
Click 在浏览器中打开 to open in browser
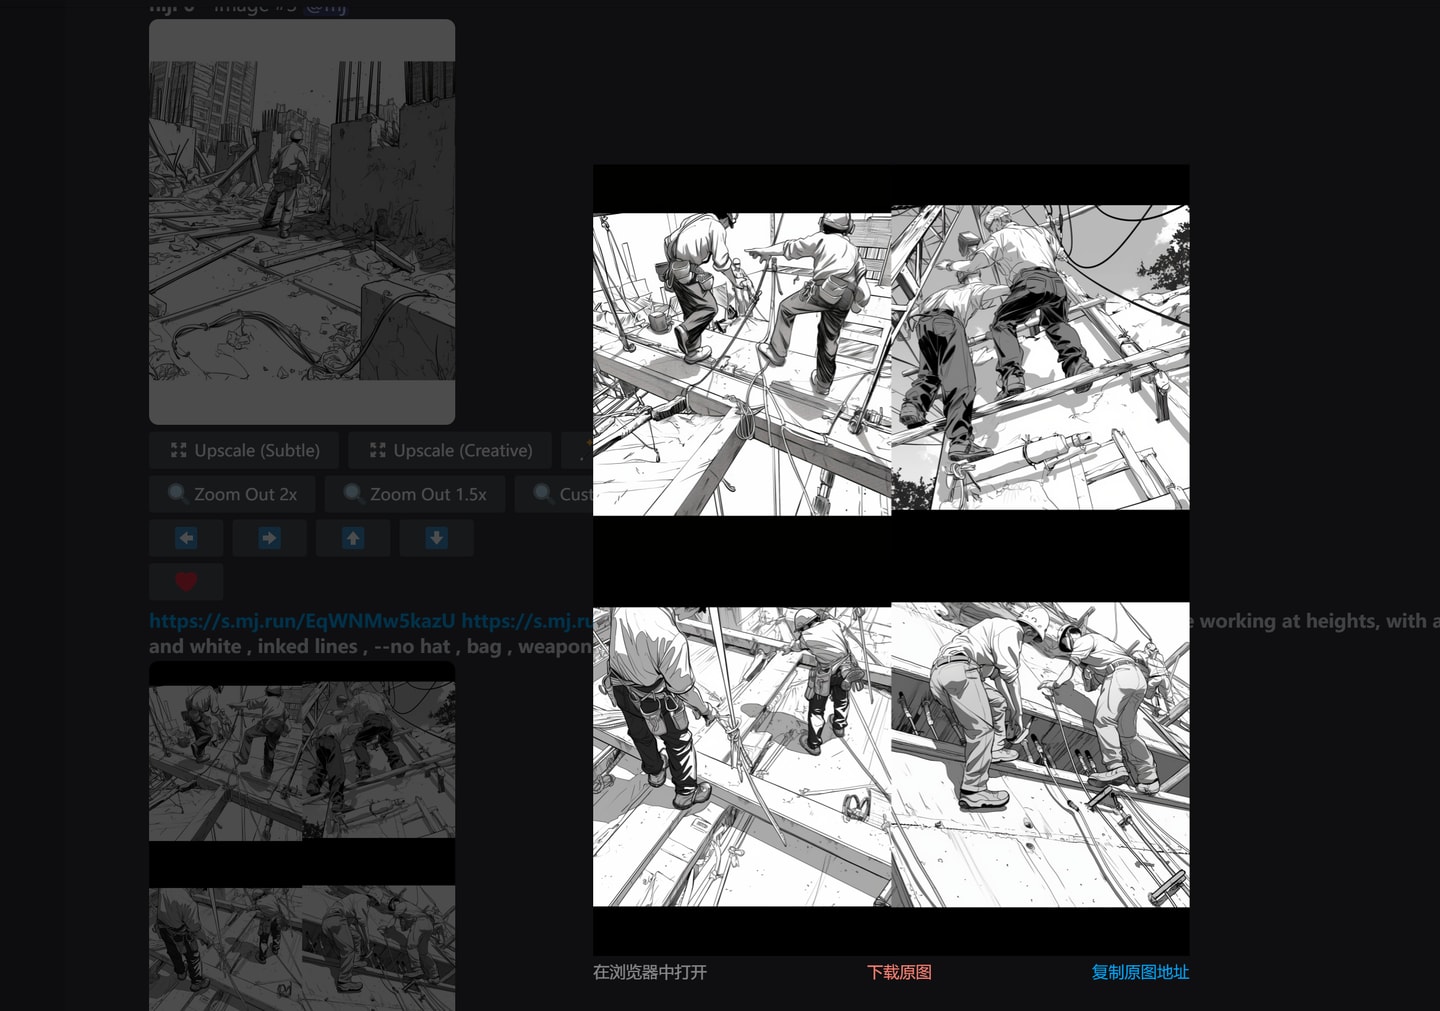650,972
